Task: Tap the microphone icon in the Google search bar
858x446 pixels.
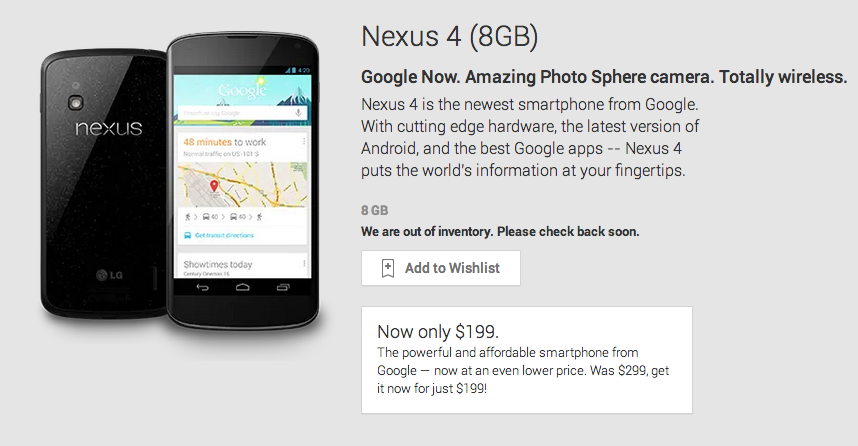Action: (x=298, y=113)
